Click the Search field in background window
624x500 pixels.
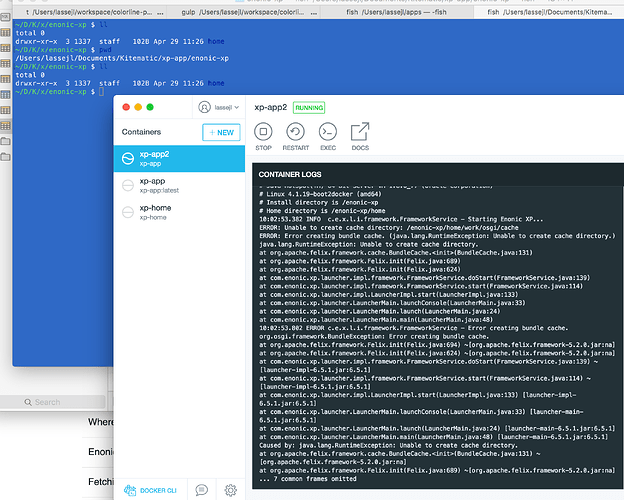coord(53,402)
